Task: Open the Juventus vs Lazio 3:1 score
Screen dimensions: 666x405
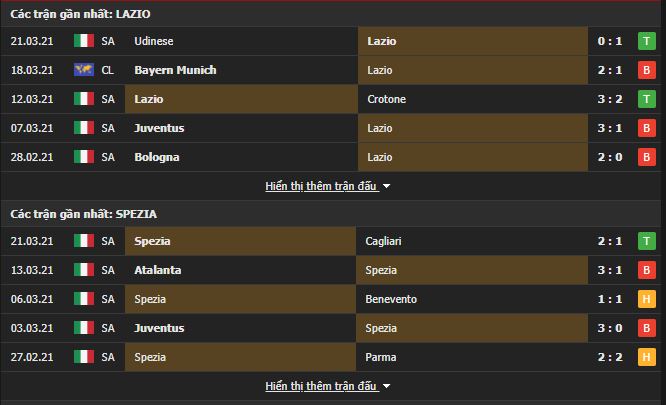Action: point(610,128)
